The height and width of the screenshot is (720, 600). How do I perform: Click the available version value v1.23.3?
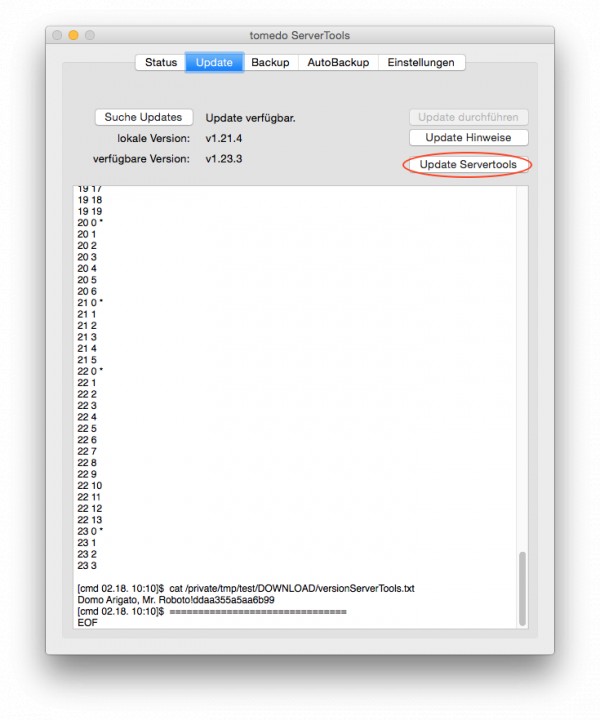[x=224, y=159]
